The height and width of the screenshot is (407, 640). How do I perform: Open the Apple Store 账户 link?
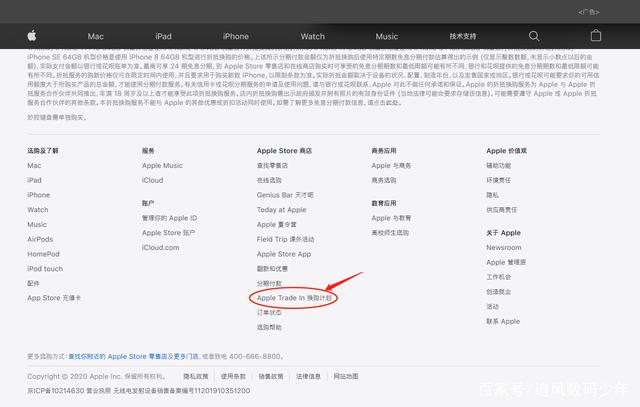(168, 233)
